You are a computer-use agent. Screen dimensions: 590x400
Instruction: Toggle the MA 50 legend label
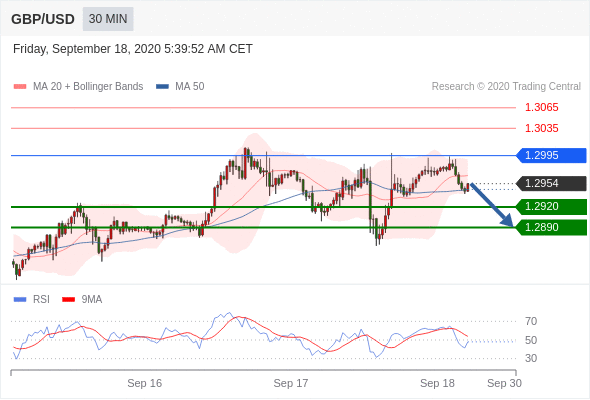pos(190,87)
